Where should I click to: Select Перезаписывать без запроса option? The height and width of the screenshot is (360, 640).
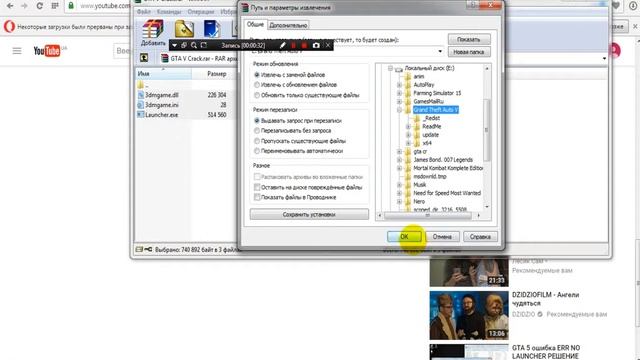pos(257,131)
